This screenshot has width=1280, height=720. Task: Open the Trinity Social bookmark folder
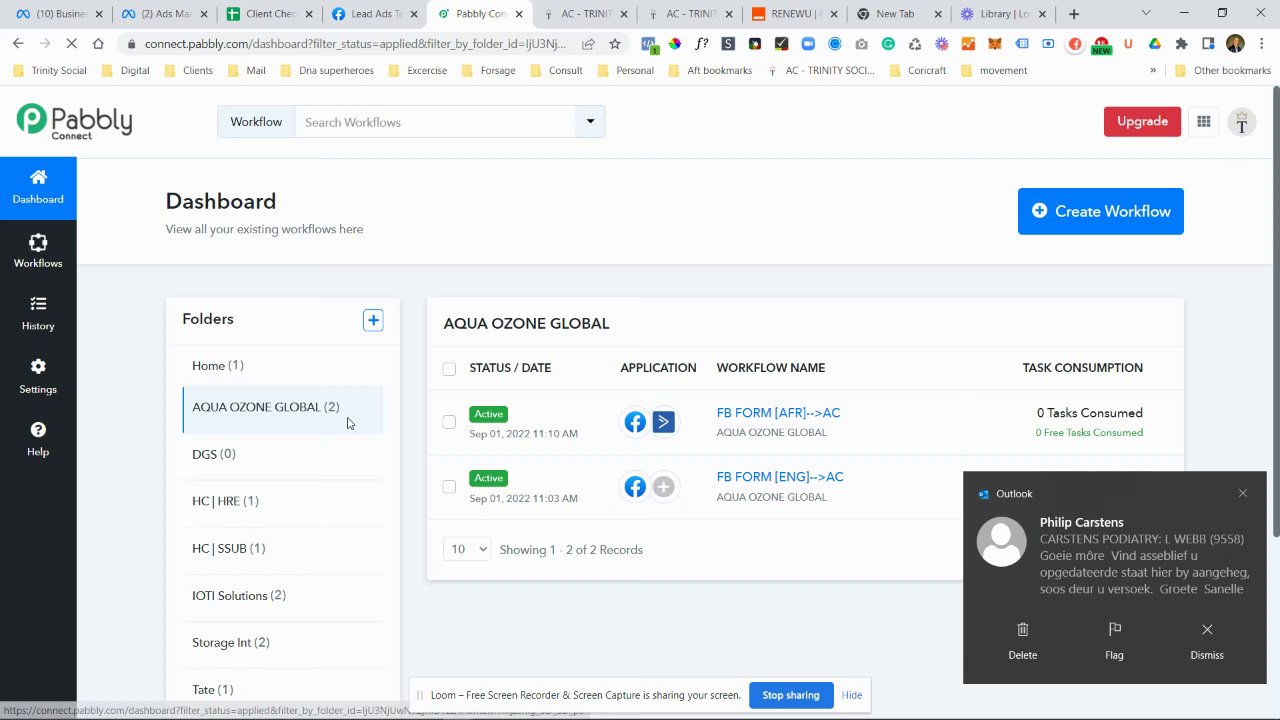pos(50,71)
